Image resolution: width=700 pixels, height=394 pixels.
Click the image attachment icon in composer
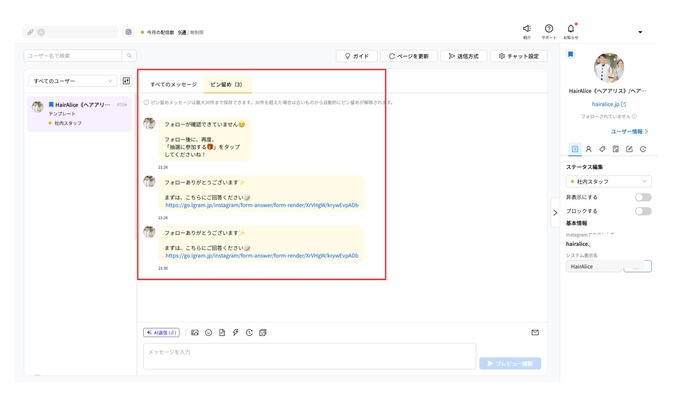[195, 332]
